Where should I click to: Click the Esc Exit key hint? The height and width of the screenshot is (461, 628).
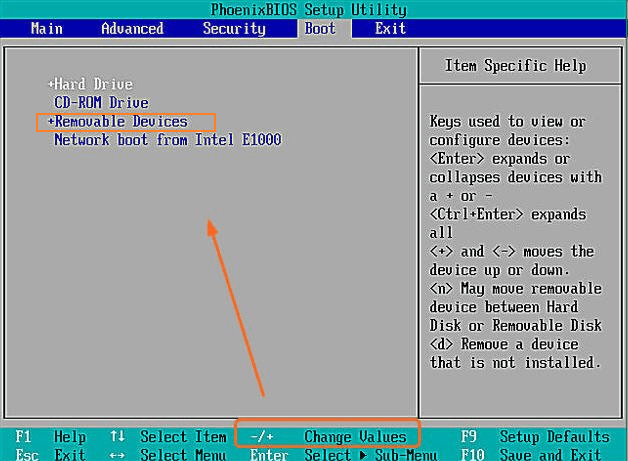point(50,455)
